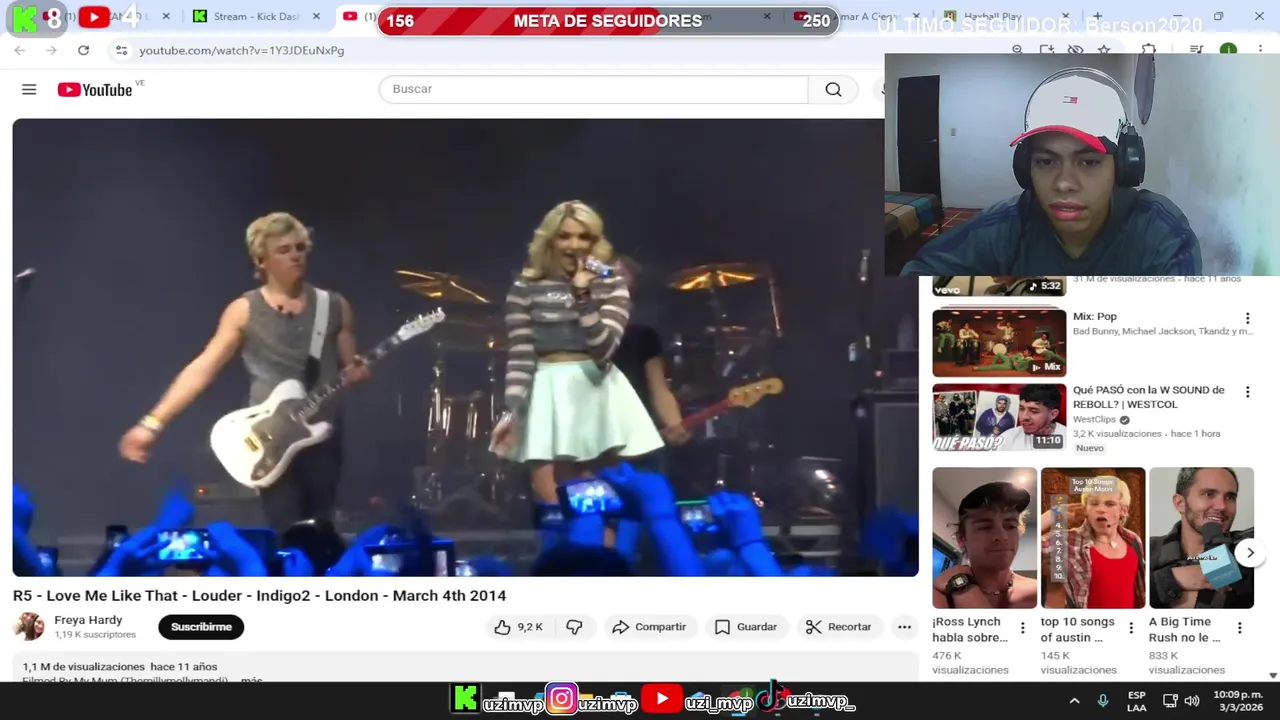Open the browser extensions puzzle icon

tap(1149, 50)
